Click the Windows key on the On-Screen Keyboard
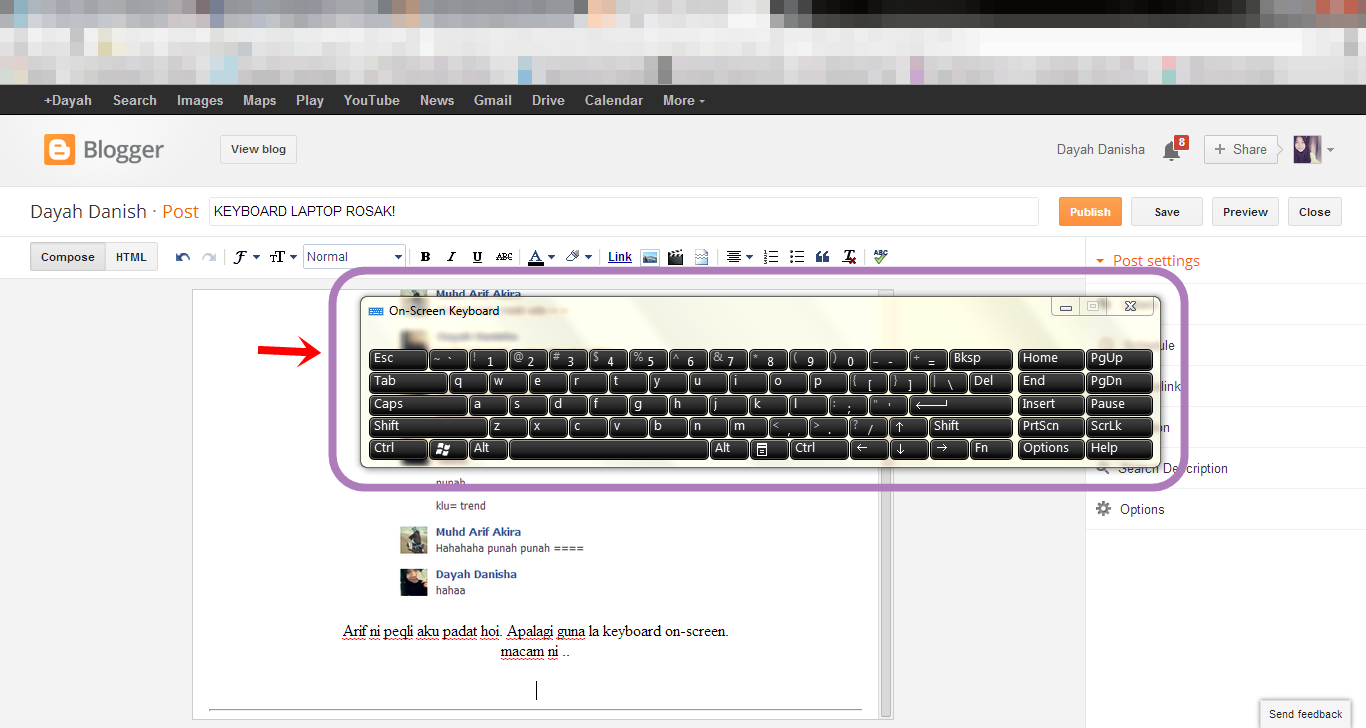 click(x=448, y=448)
